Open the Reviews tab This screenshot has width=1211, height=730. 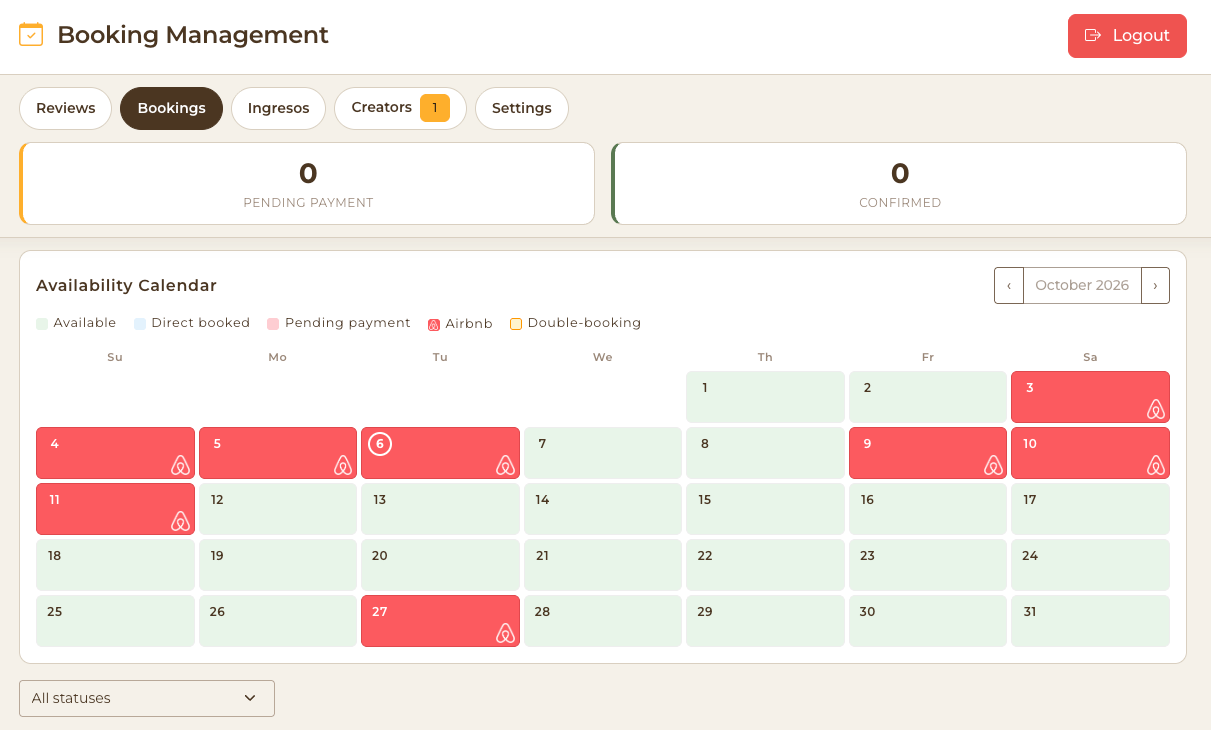[66, 108]
